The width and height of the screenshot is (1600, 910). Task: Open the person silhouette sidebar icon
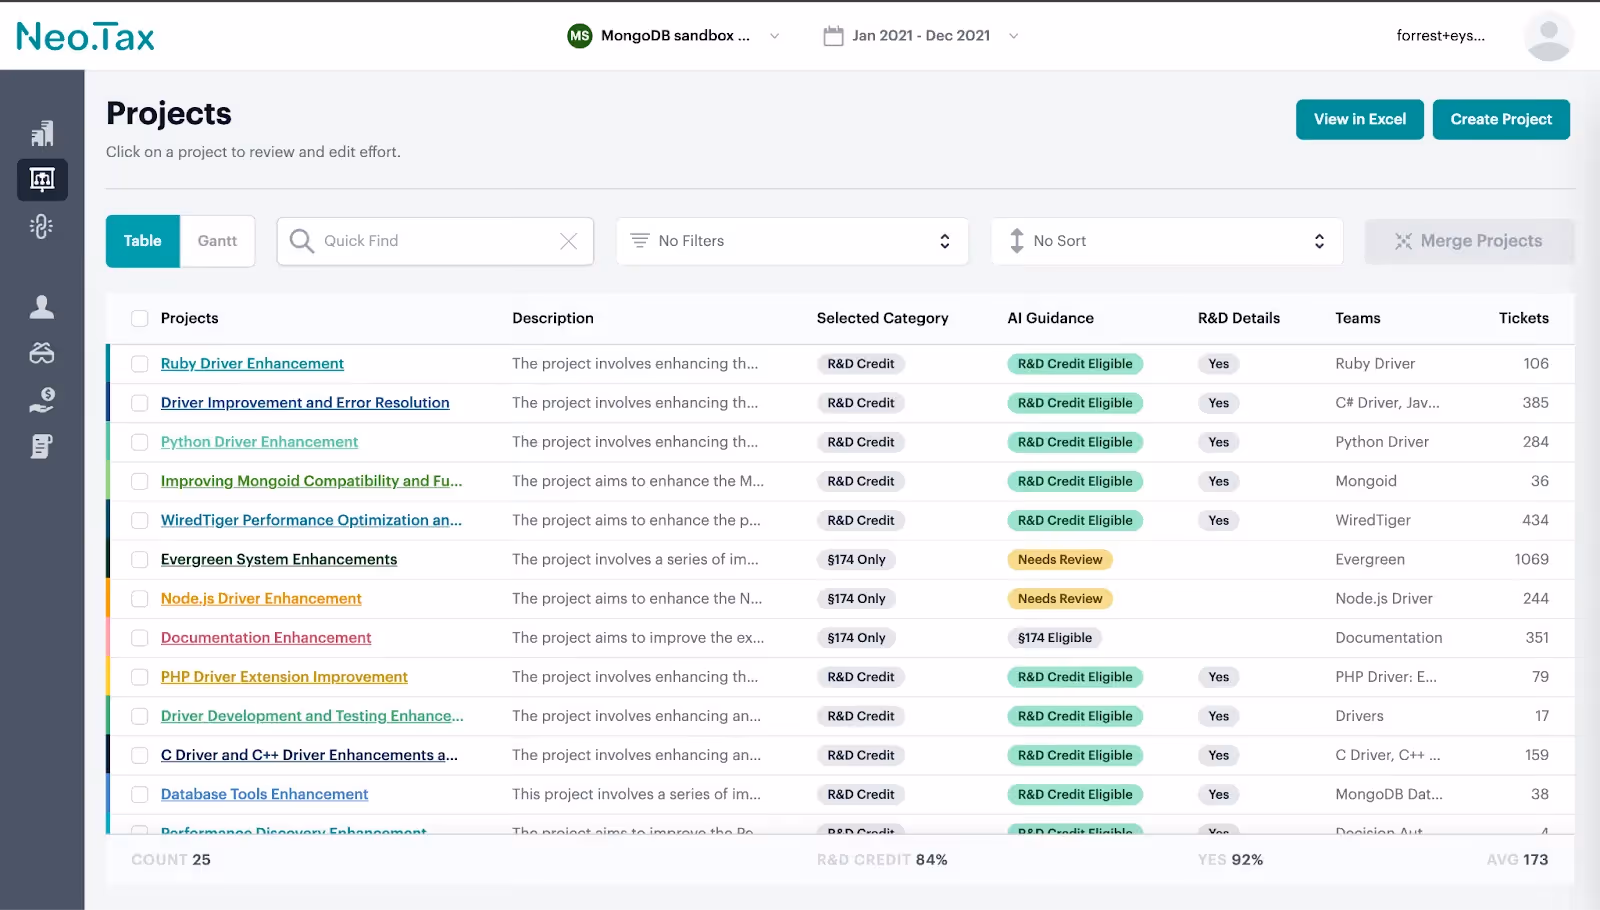(x=42, y=307)
